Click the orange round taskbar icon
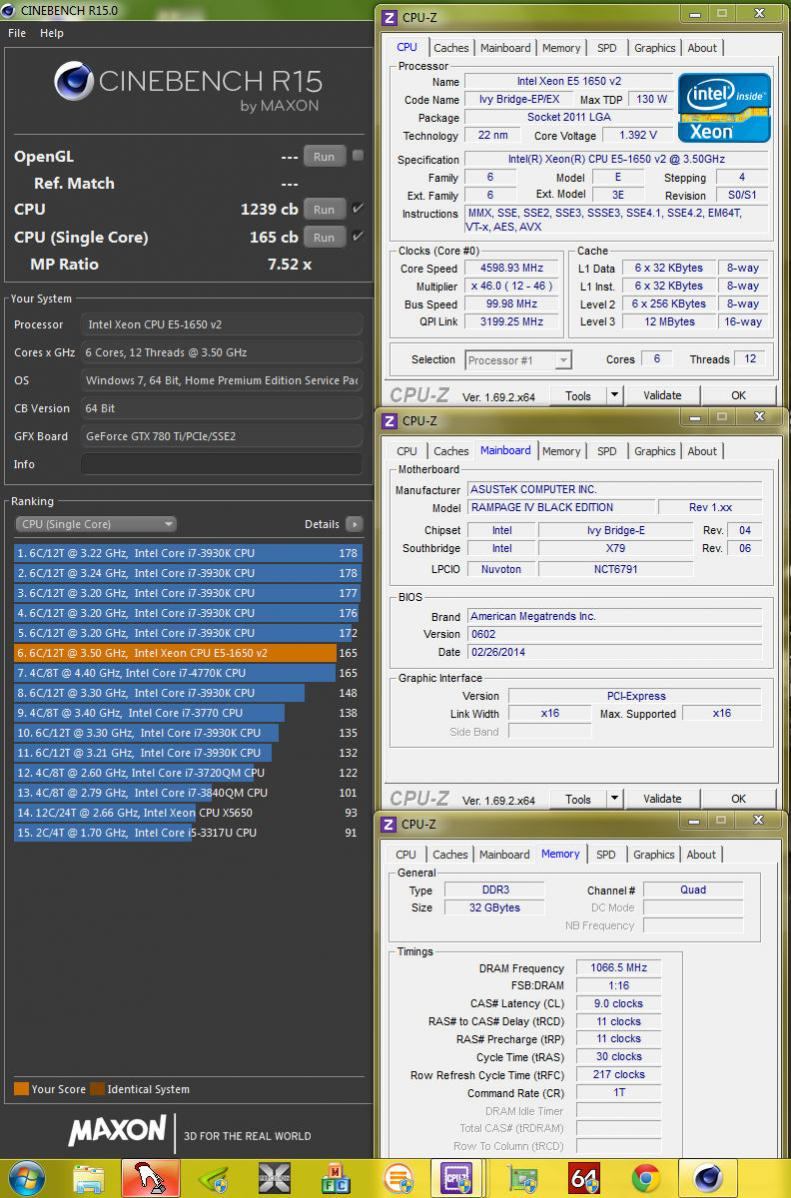791x1198 pixels. coord(397,1179)
